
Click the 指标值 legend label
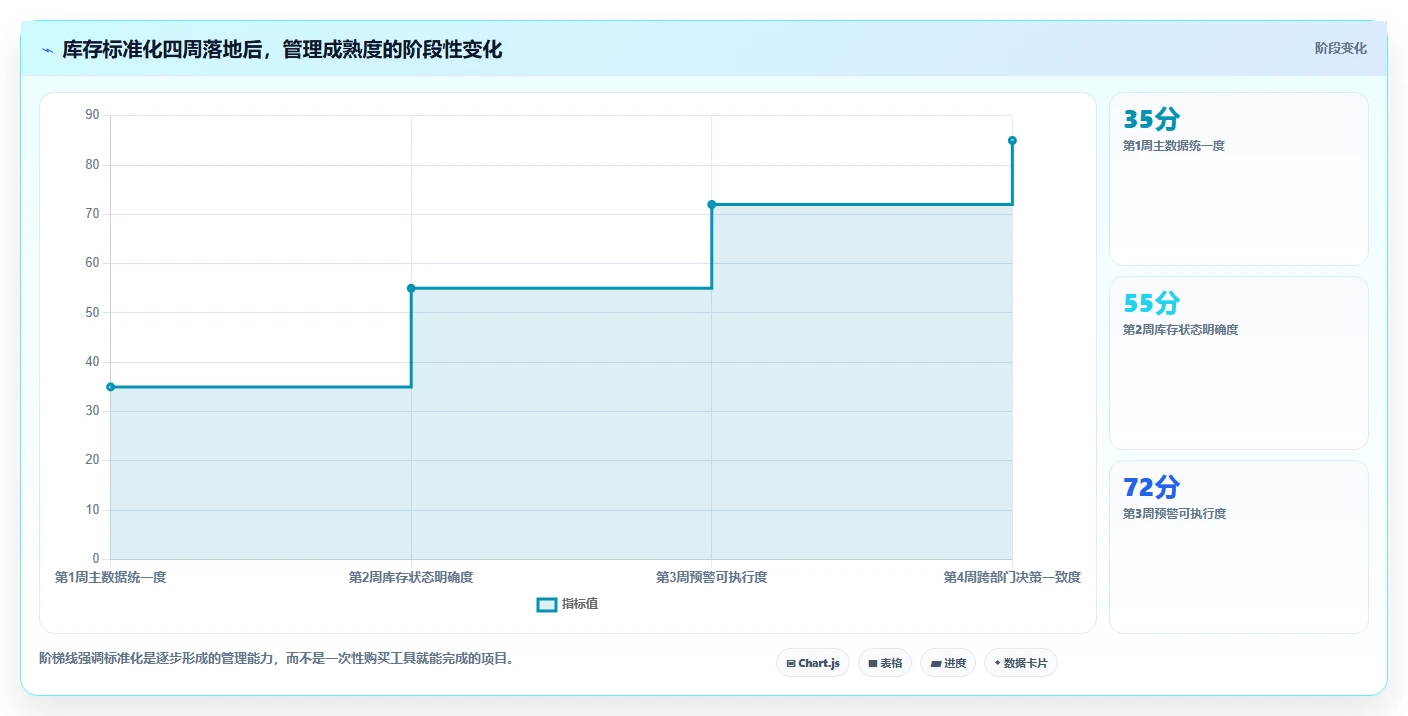pos(580,604)
